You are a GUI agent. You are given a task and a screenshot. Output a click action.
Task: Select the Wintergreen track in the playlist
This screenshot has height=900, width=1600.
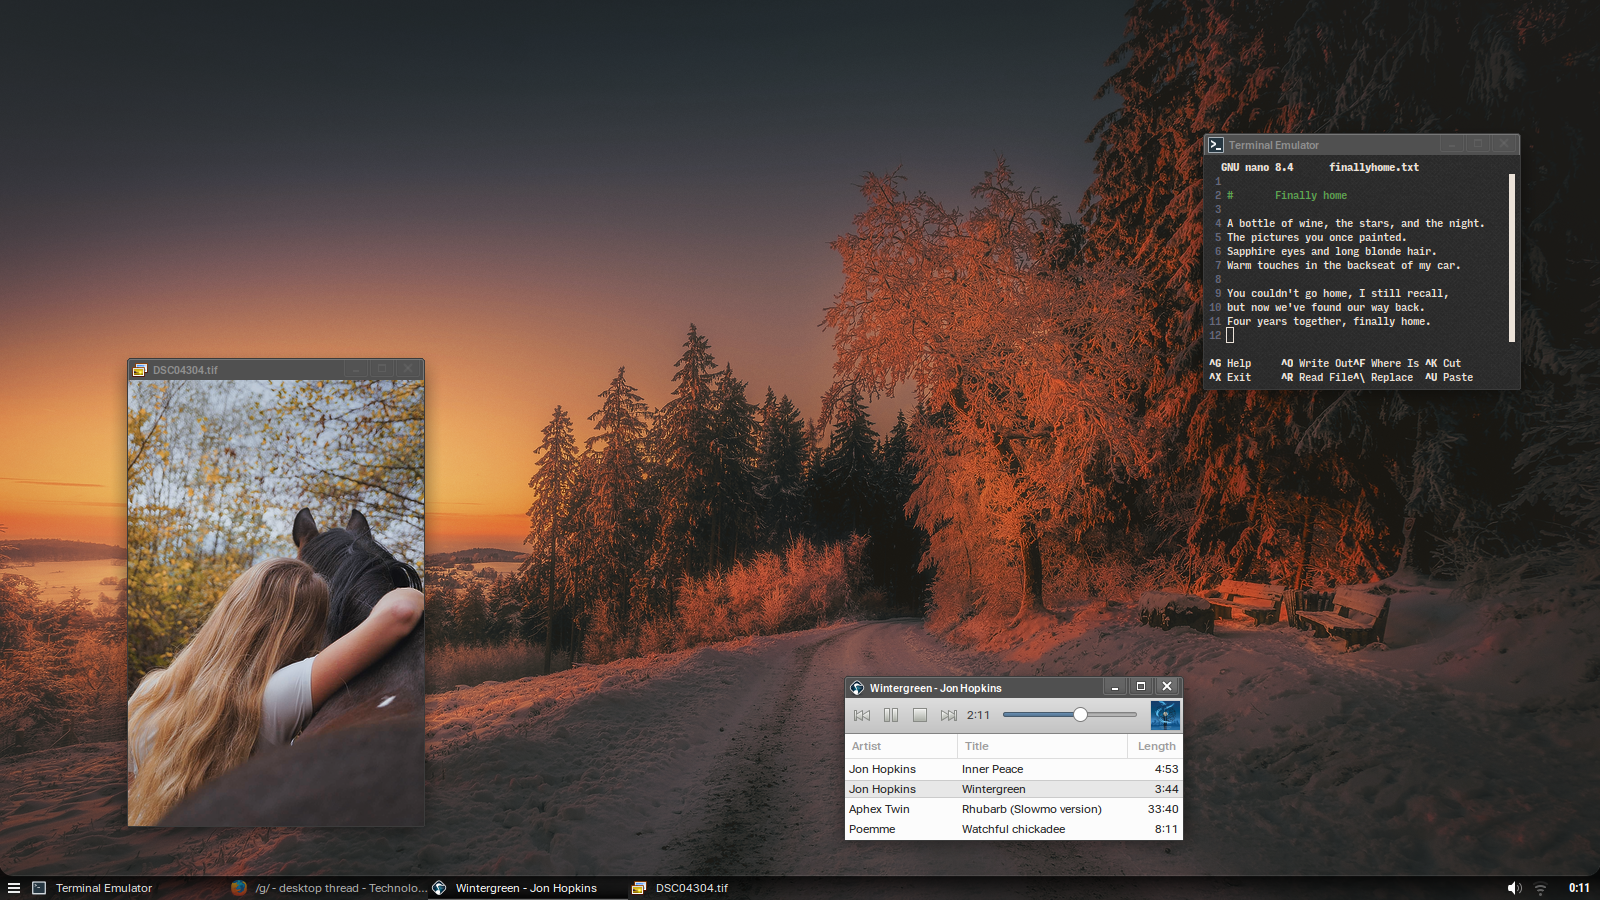point(1014,789)
